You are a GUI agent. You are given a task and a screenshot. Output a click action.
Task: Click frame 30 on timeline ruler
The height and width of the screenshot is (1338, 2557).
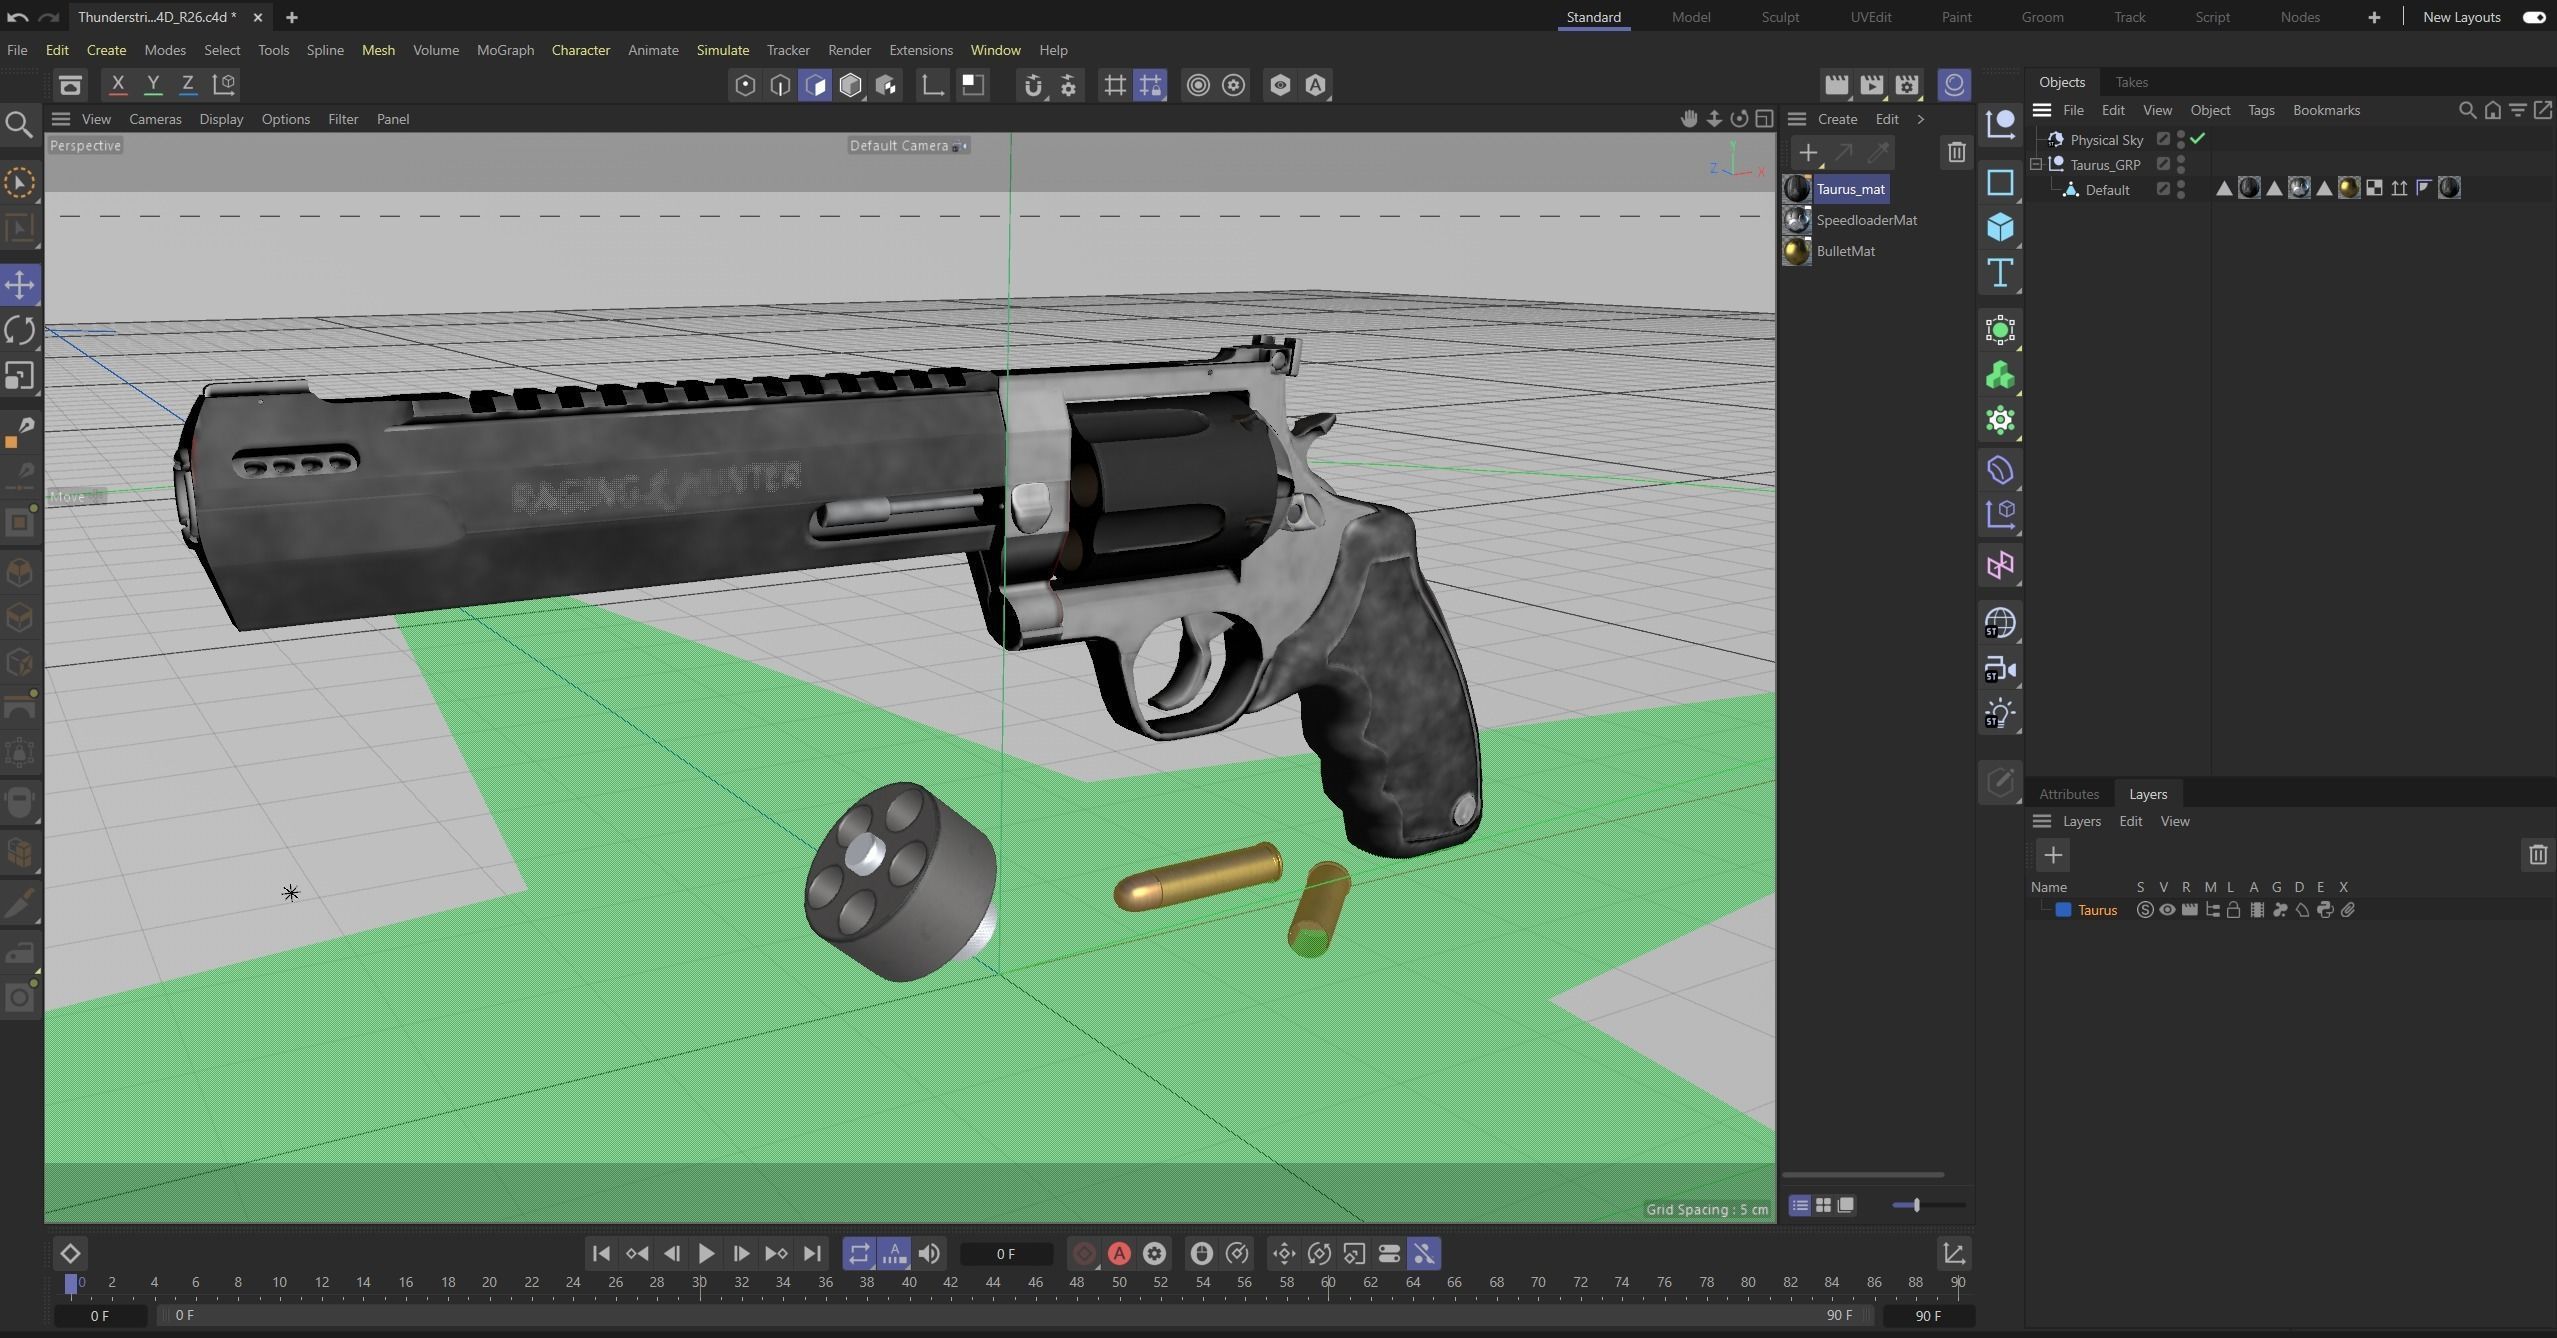pos(699,1282)
